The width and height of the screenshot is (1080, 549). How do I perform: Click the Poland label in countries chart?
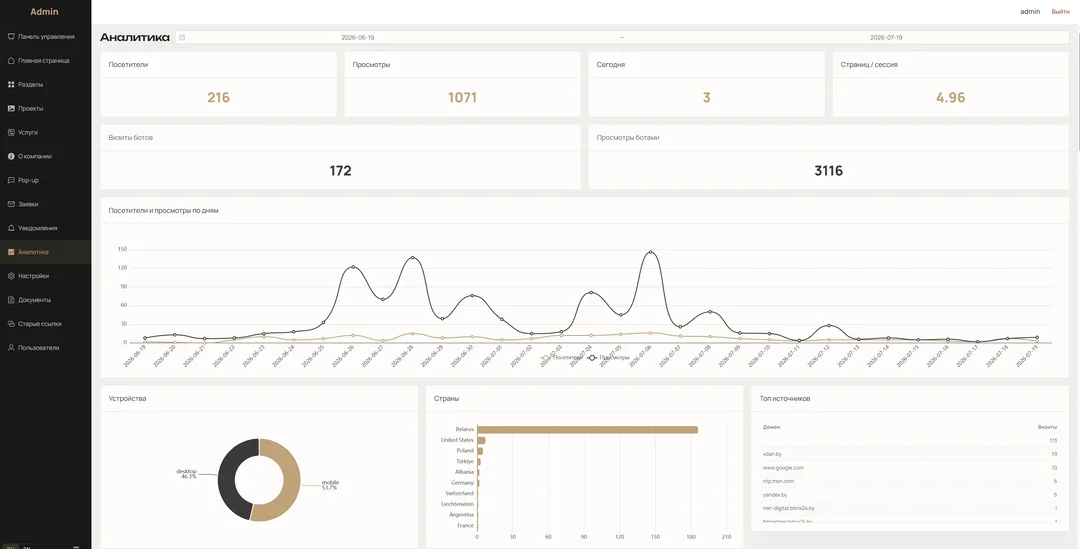465,450
